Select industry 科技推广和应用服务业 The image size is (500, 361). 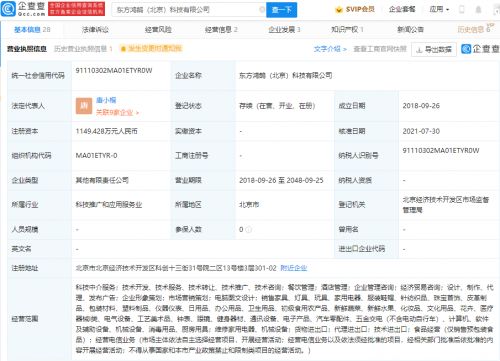pyautogui.click(x=109, y=205)
